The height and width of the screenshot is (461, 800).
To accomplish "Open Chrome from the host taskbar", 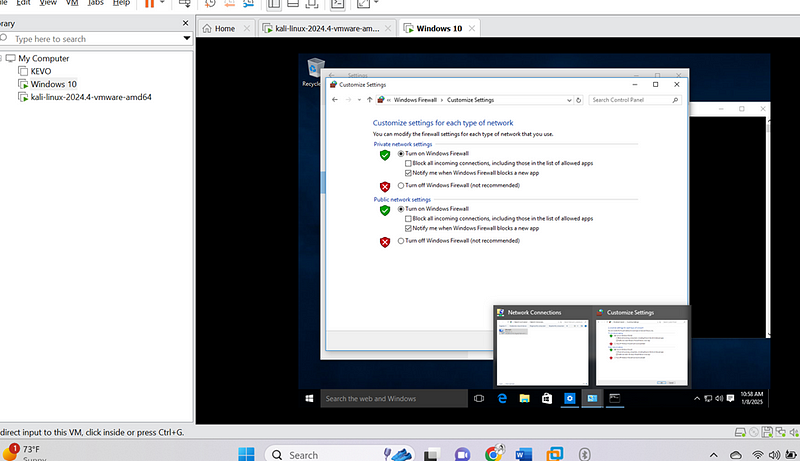I will click(x=494, y=453).
